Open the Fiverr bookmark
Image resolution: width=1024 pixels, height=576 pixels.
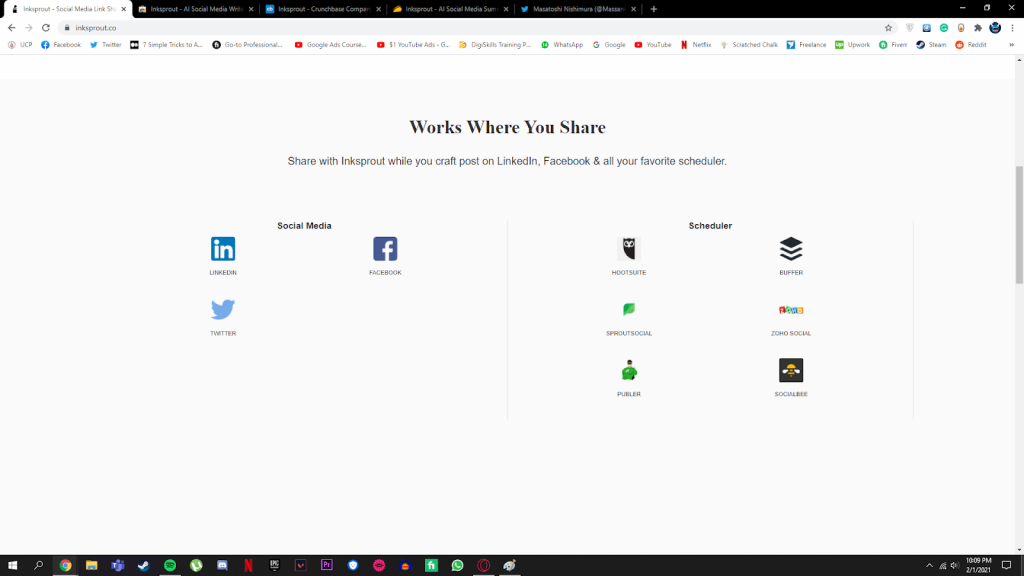click(x=893, y=45)
